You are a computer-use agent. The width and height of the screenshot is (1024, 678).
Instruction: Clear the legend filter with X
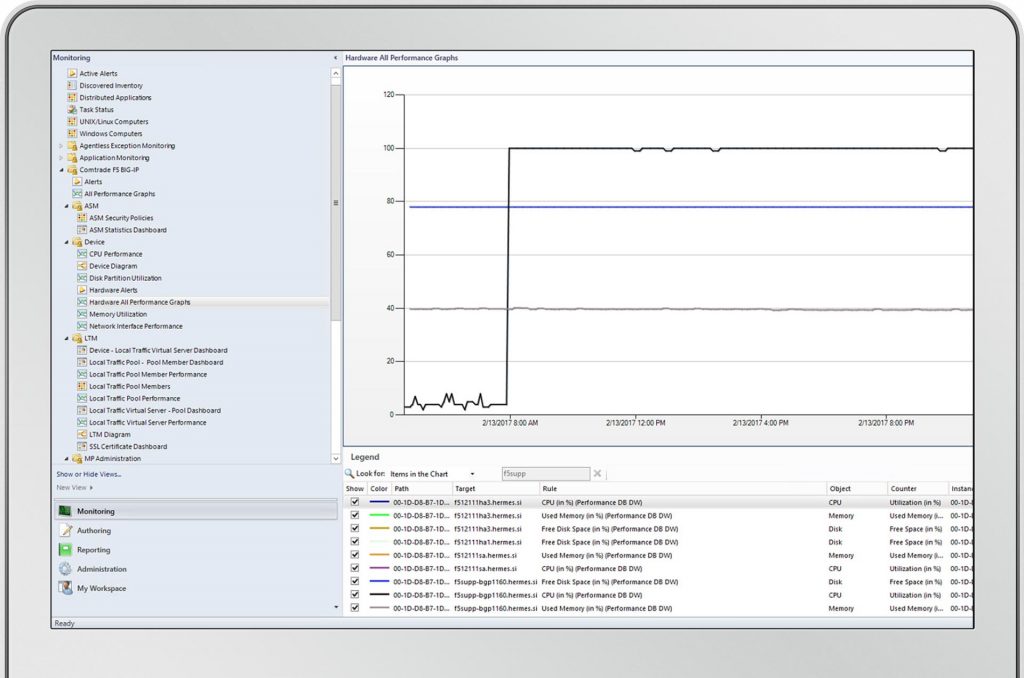click(597, 474)
